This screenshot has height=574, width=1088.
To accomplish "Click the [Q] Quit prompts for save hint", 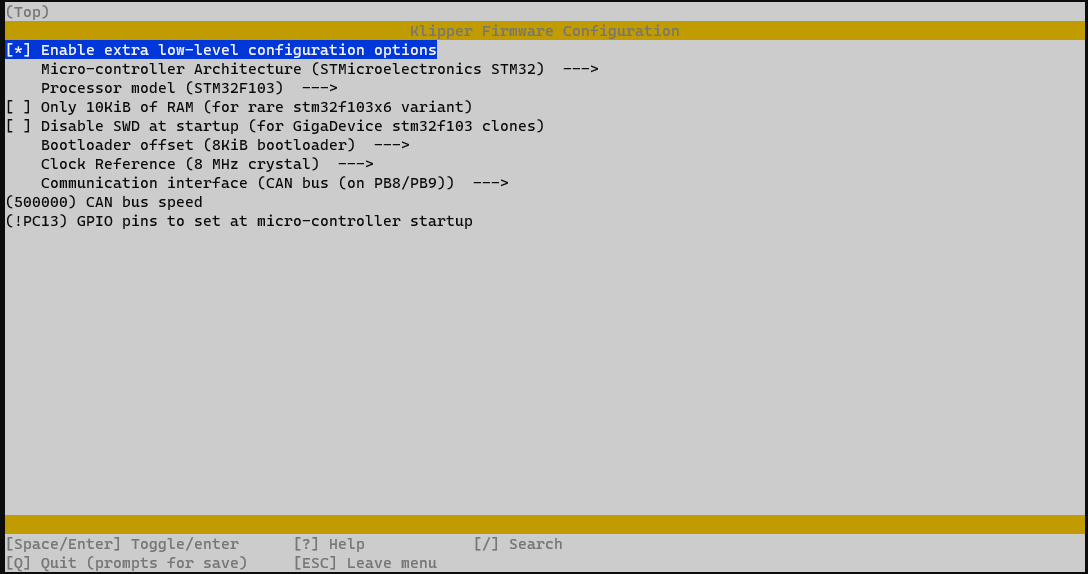I will click(126, 563).
